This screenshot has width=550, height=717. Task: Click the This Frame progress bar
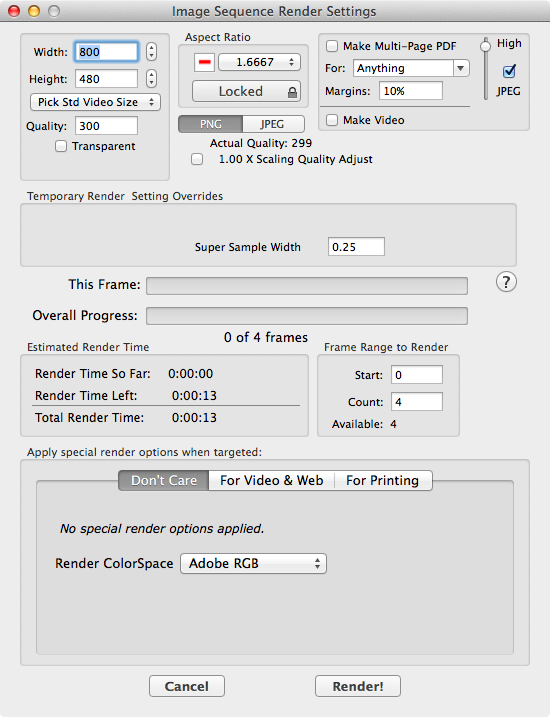pyautogui.click(x=307, y=286)
